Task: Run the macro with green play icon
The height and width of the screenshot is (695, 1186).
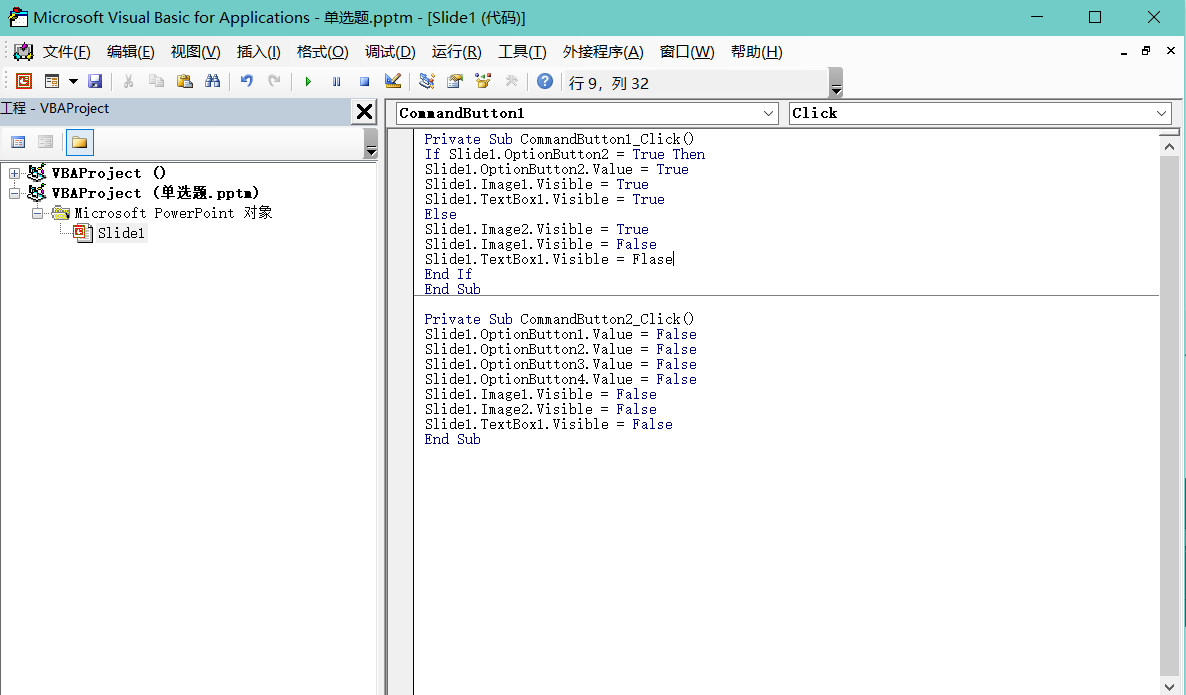Action: pos(308,82)
